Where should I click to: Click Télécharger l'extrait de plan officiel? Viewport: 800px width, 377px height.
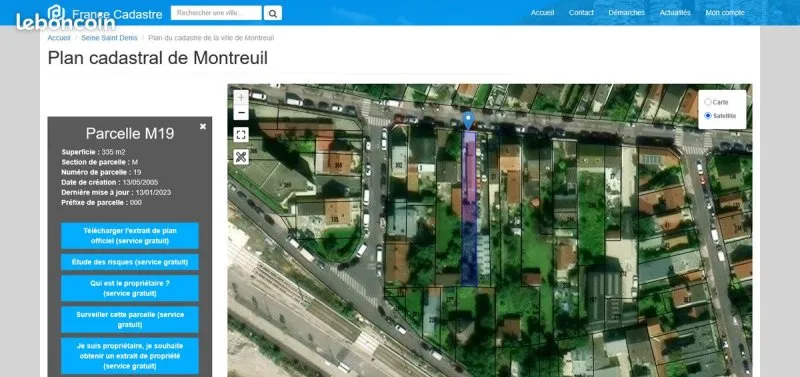click(x=130, y=235)
